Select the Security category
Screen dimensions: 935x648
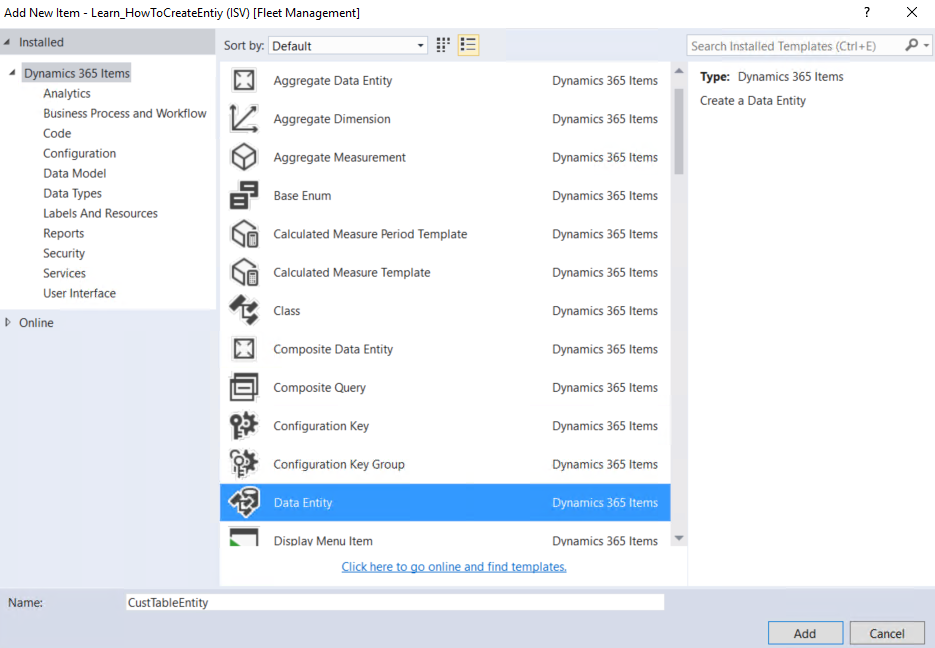[x=64, y=253]
